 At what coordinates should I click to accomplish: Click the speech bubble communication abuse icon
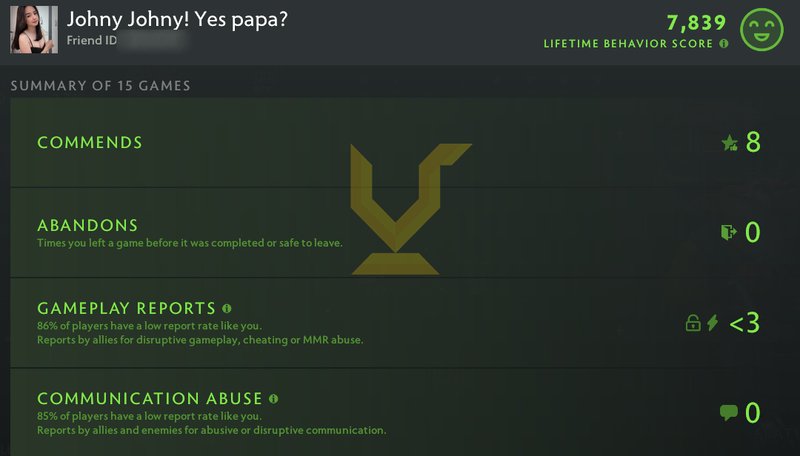(729, 412)
